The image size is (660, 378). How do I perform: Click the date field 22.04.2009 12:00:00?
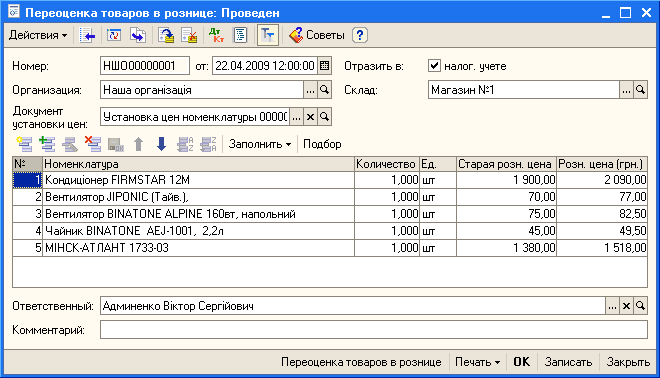tap(265, 66)
